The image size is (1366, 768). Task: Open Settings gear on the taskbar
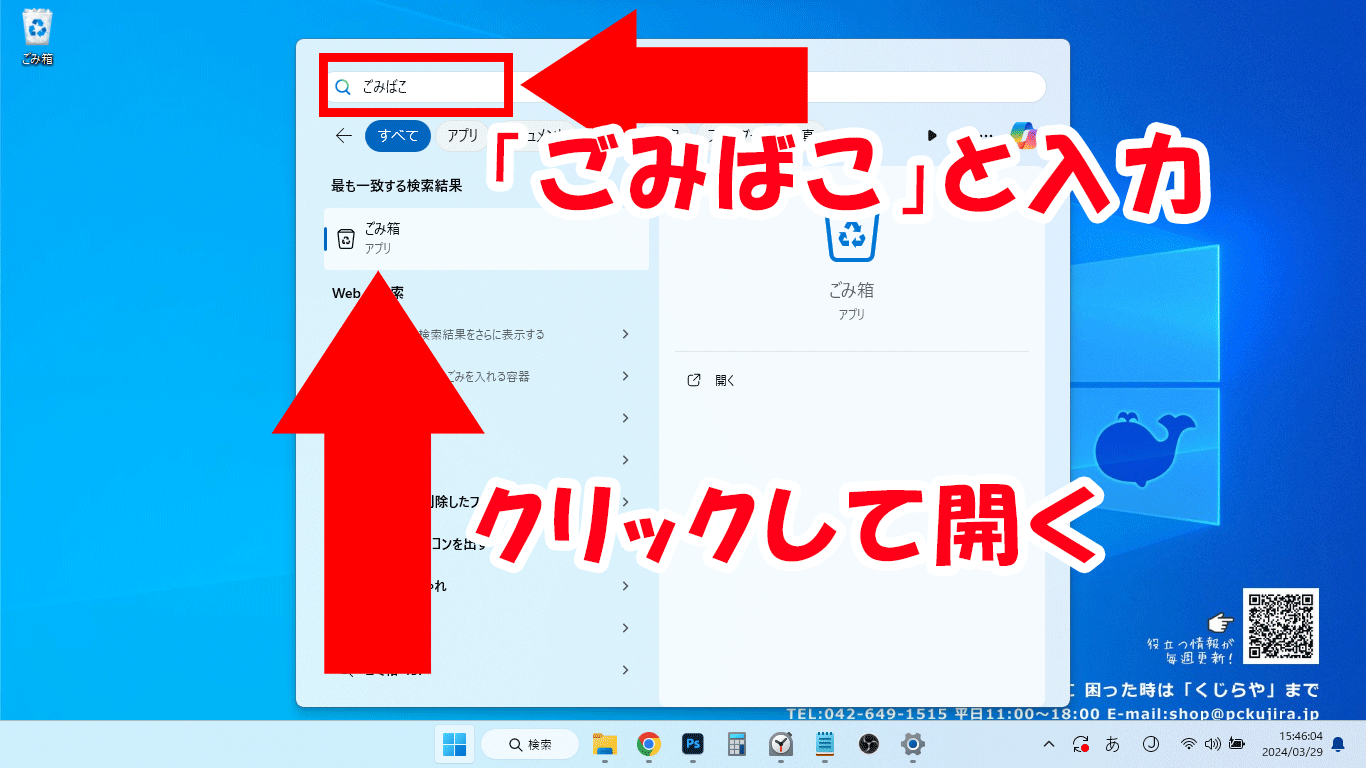click(912, 744)
